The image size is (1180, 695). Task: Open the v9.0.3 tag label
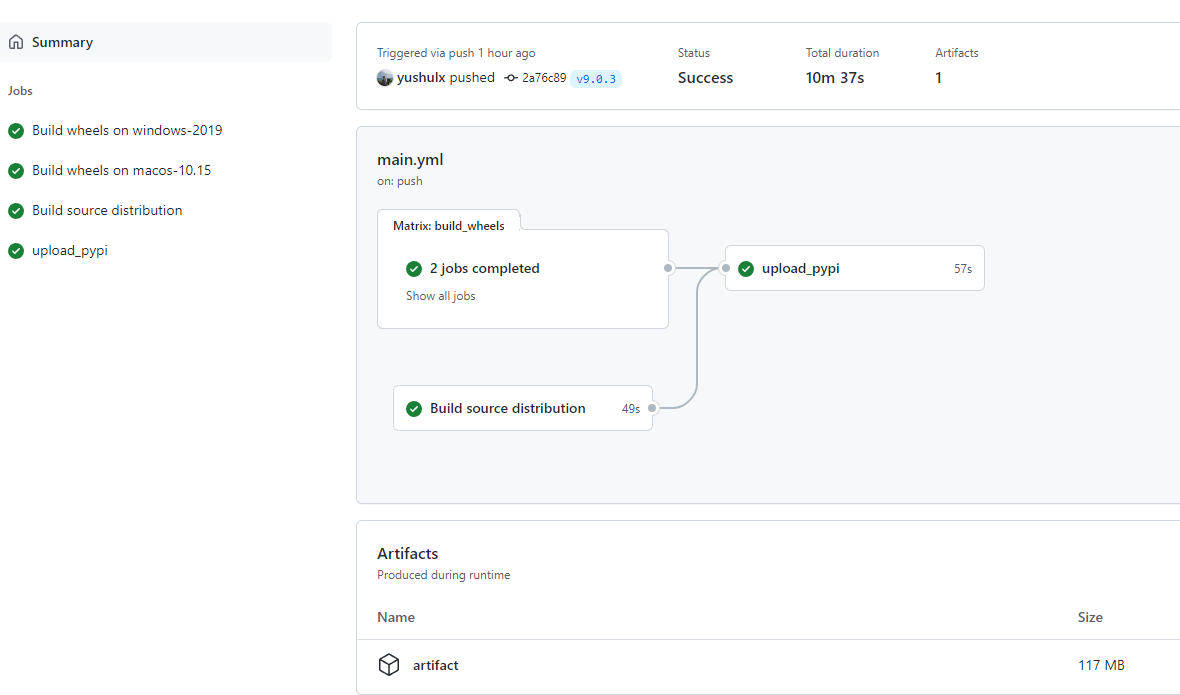coord(596,78)
